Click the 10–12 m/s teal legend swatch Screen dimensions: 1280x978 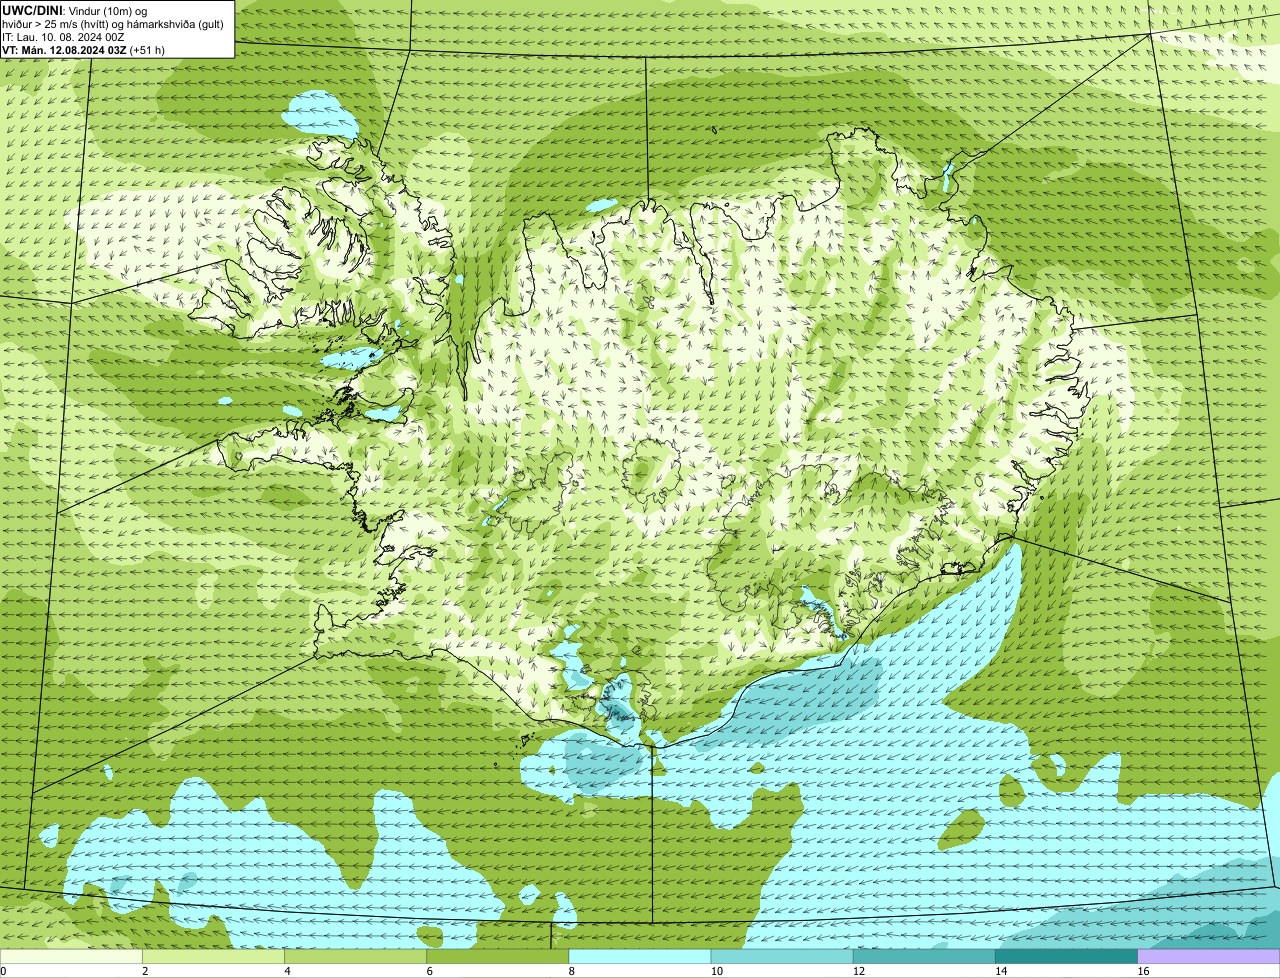click(x=782, y=957)
